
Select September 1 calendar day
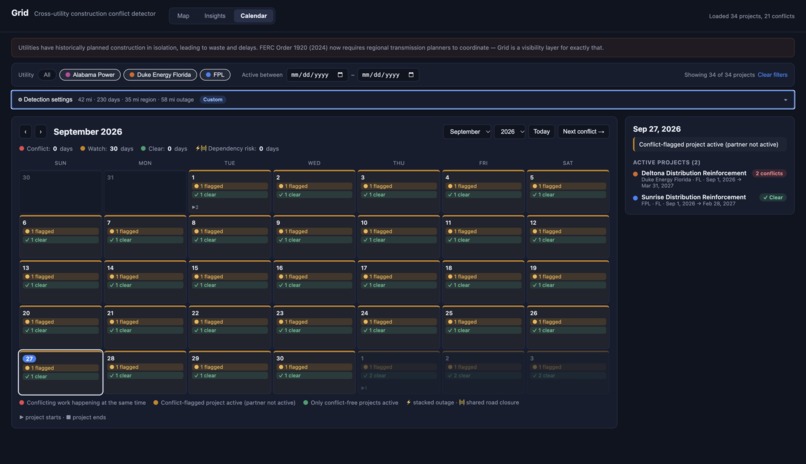[x=230, y=192]
